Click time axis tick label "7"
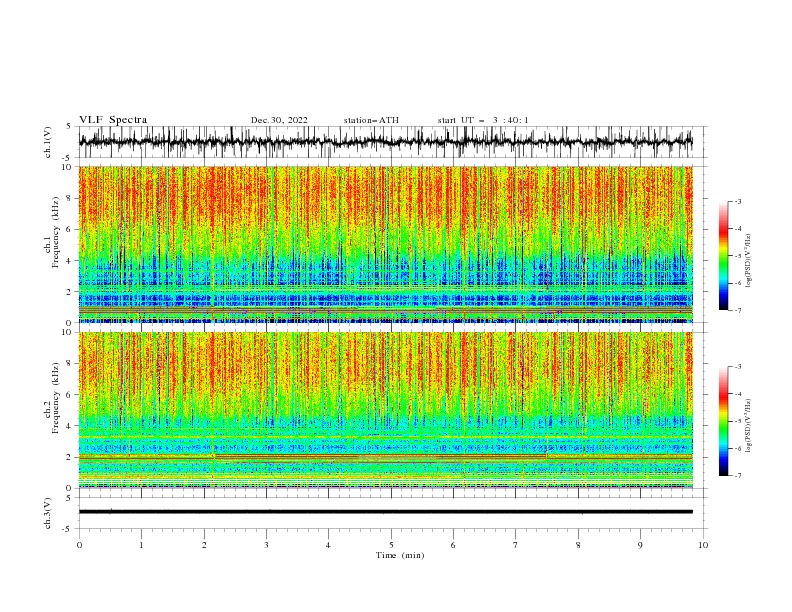 coord(516,545)
